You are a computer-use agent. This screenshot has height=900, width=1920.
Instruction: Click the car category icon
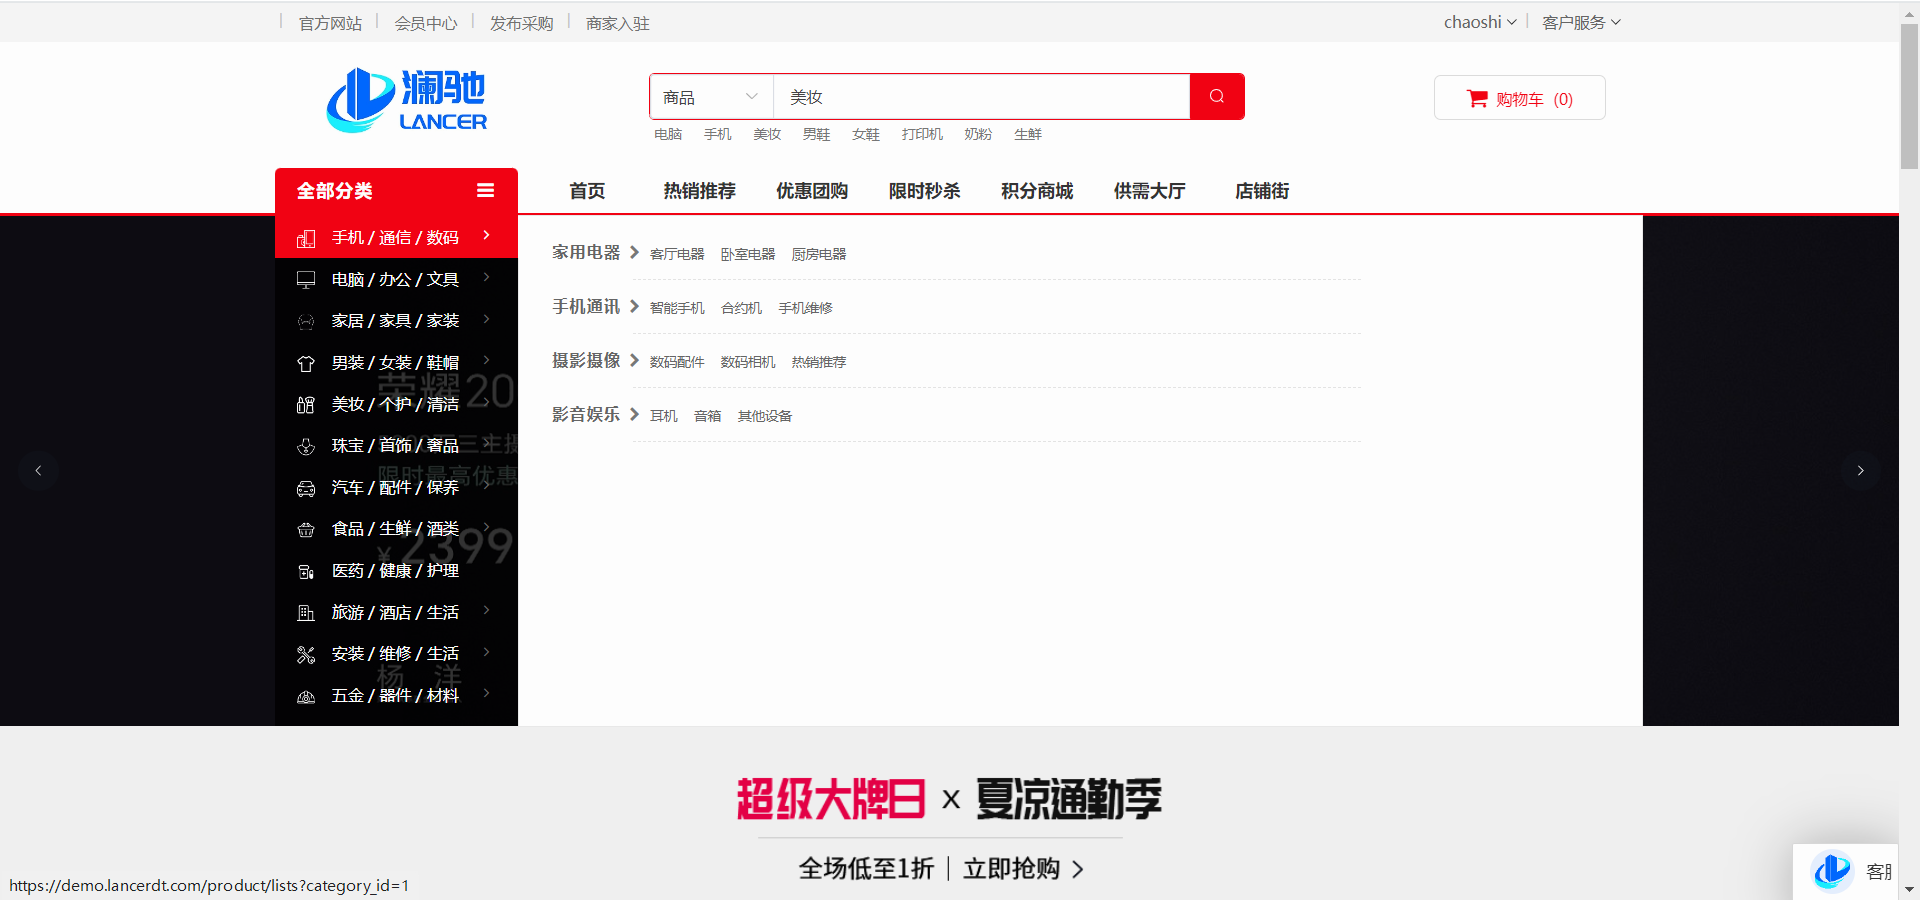306,488
